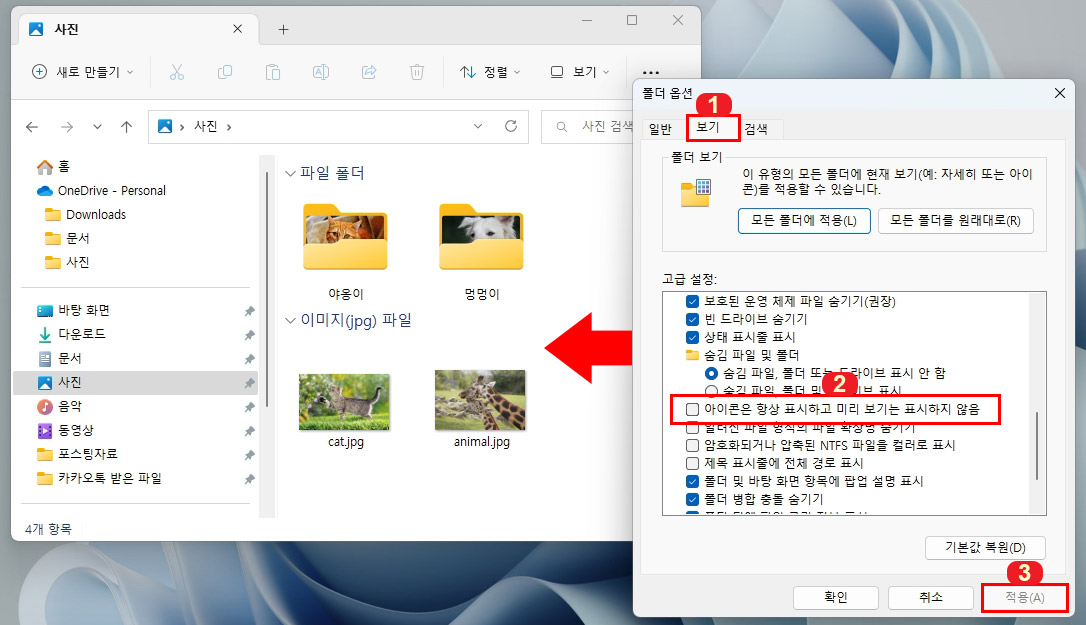Enable '아이콘은 항상 표시하고 미리 보기는 표시하지 않음' checkbox
The height and width of the screenshot is (625, 1086).
tap(691, 409)
